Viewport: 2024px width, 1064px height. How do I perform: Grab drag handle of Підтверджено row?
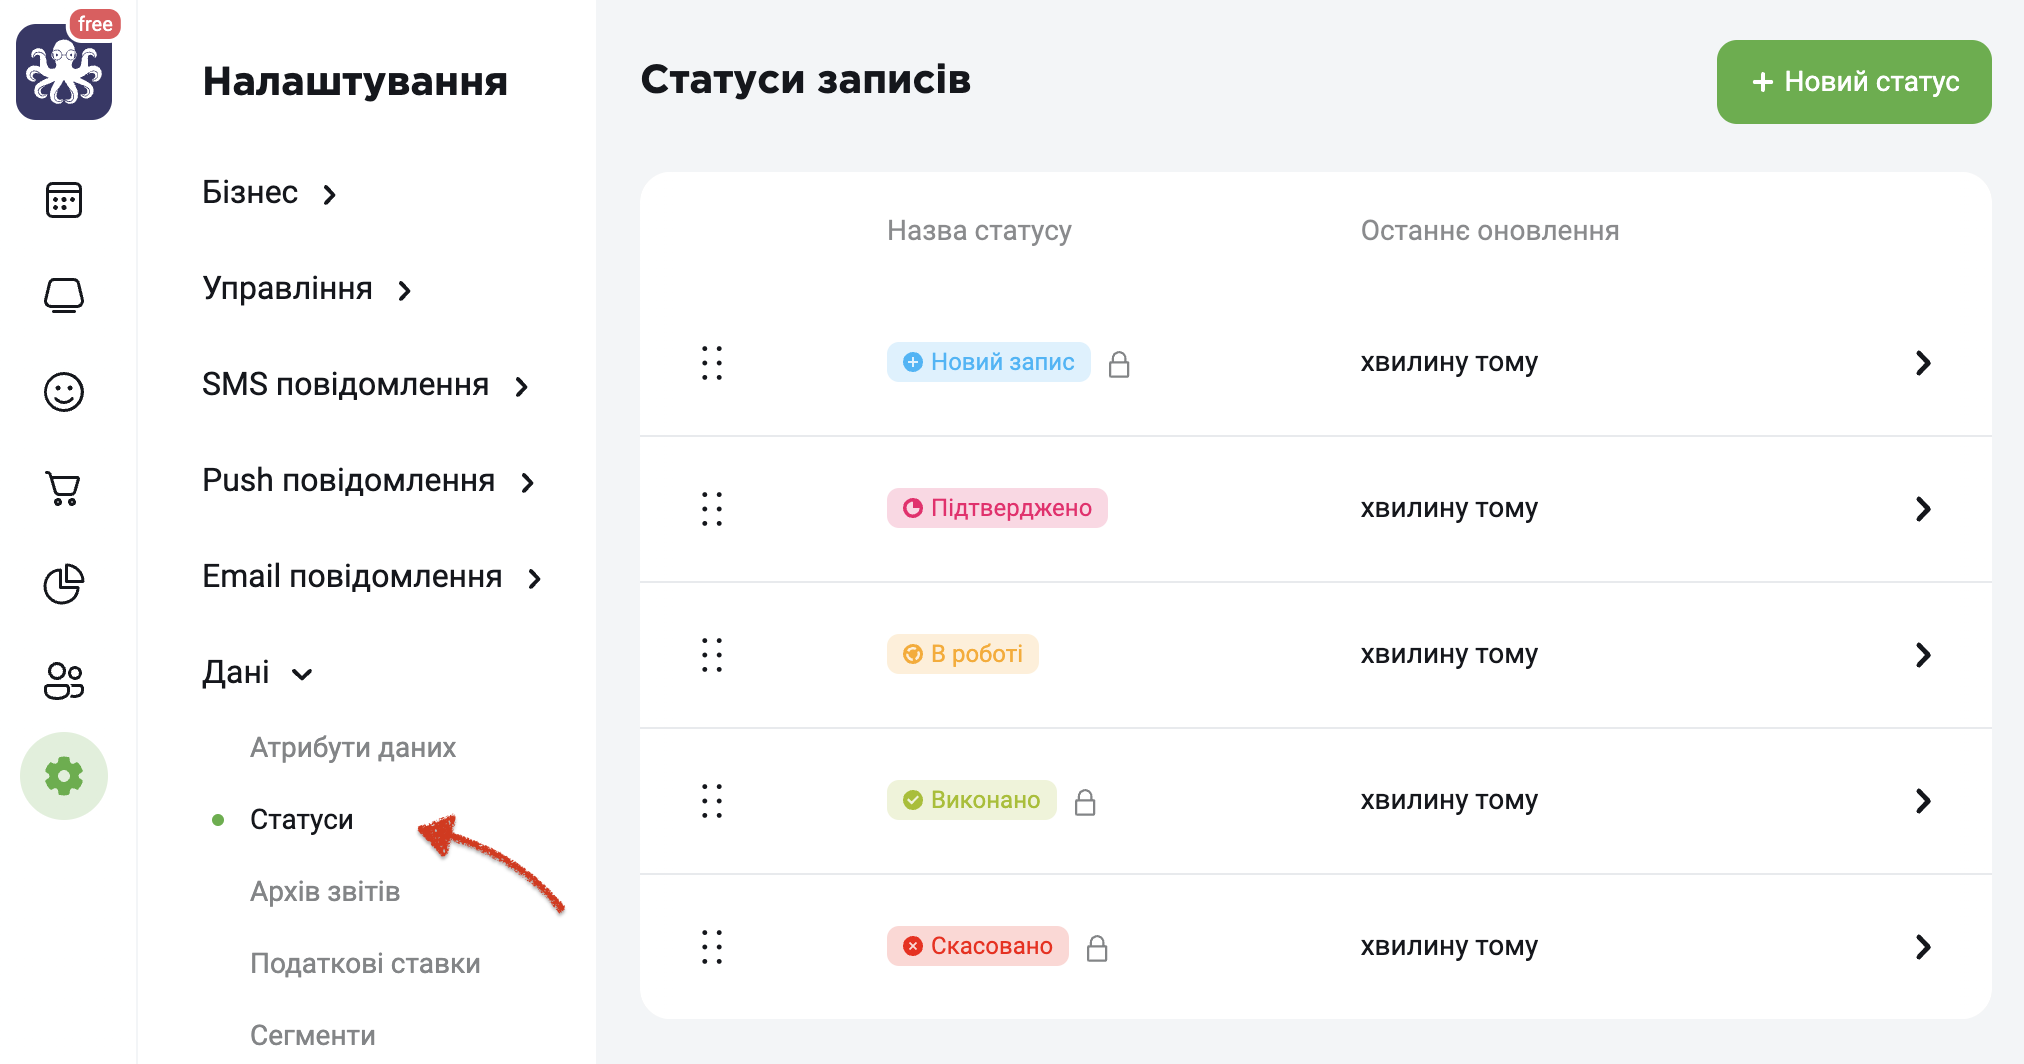(x=712, y=509)
